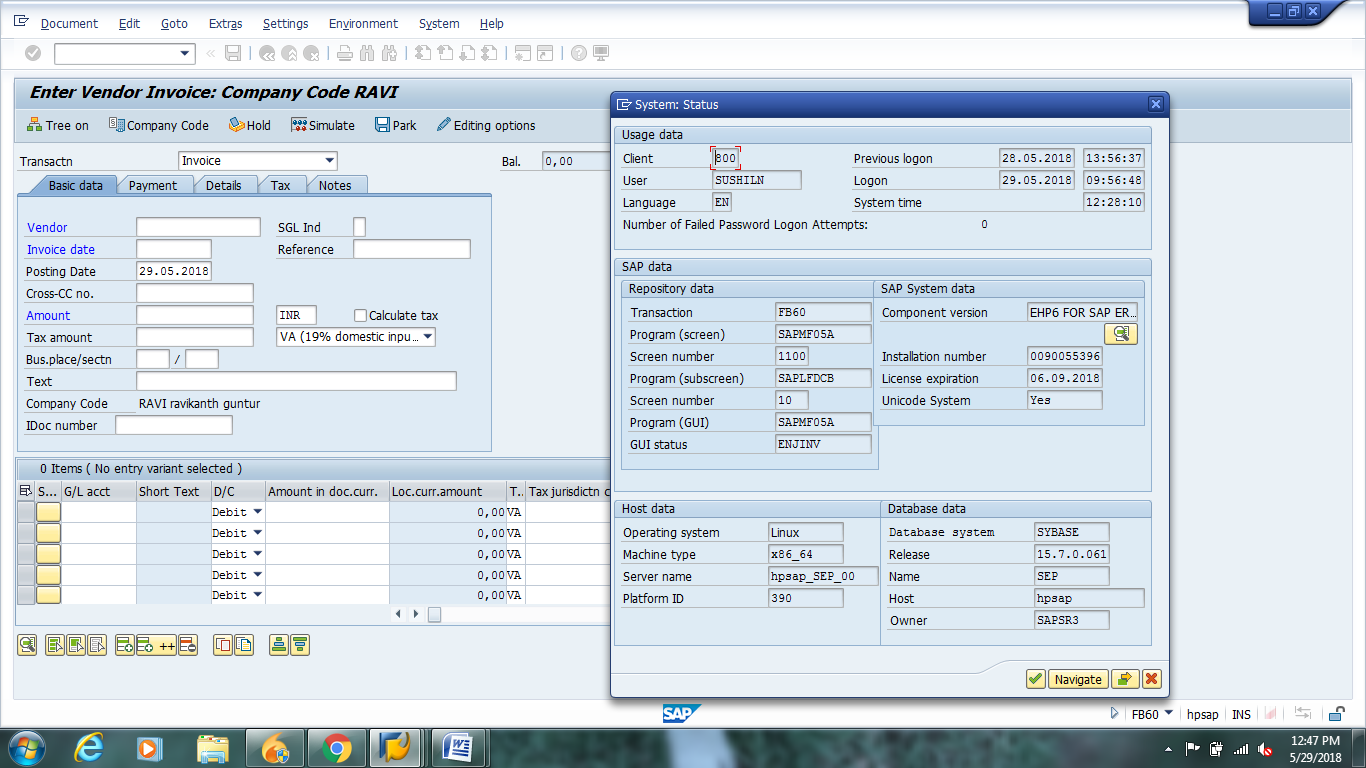Open Find using the binoculars icon
Screen dimensions: 1366x768
click(366, 53)
